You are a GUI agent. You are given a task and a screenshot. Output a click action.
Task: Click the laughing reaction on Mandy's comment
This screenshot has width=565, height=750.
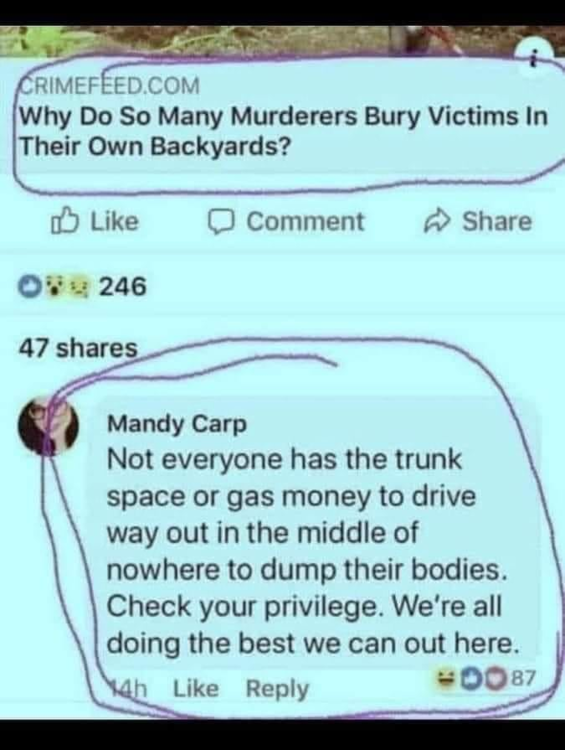pos(443,678)
